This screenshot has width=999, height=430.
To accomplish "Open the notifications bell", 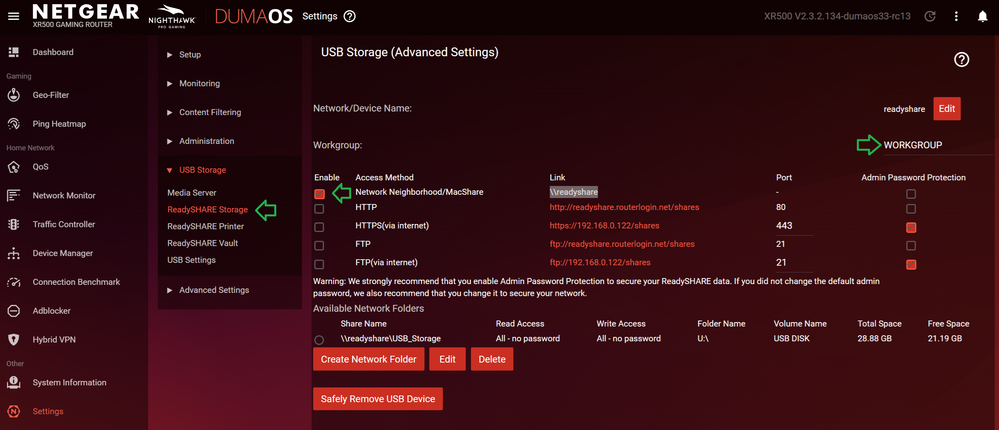I will pos(982,17).
